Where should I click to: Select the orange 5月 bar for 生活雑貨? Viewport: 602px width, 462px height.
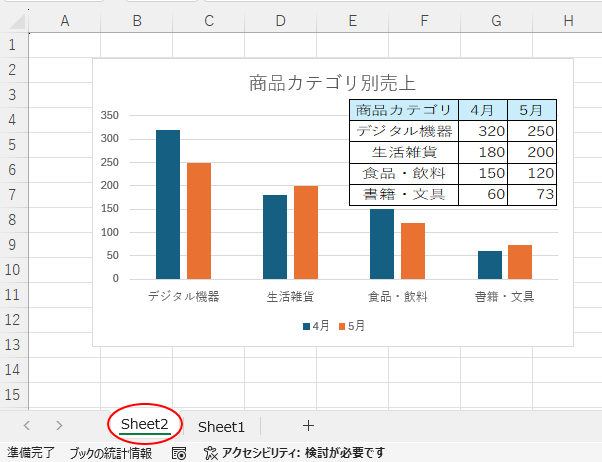click(306, 232)
